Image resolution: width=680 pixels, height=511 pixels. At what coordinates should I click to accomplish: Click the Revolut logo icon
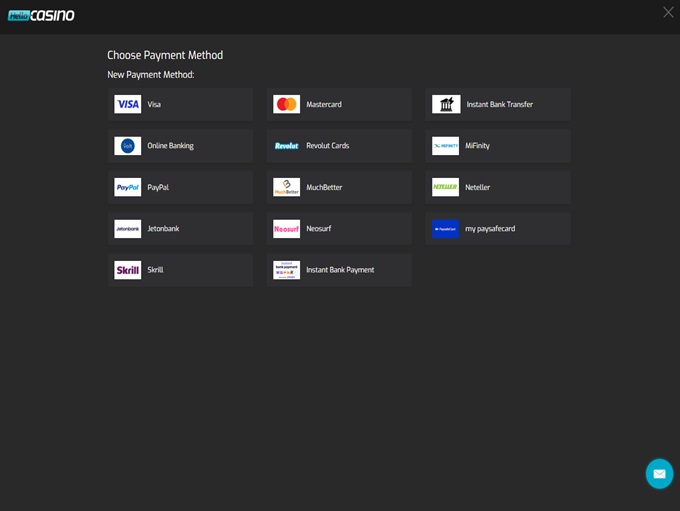click(286, 146)
